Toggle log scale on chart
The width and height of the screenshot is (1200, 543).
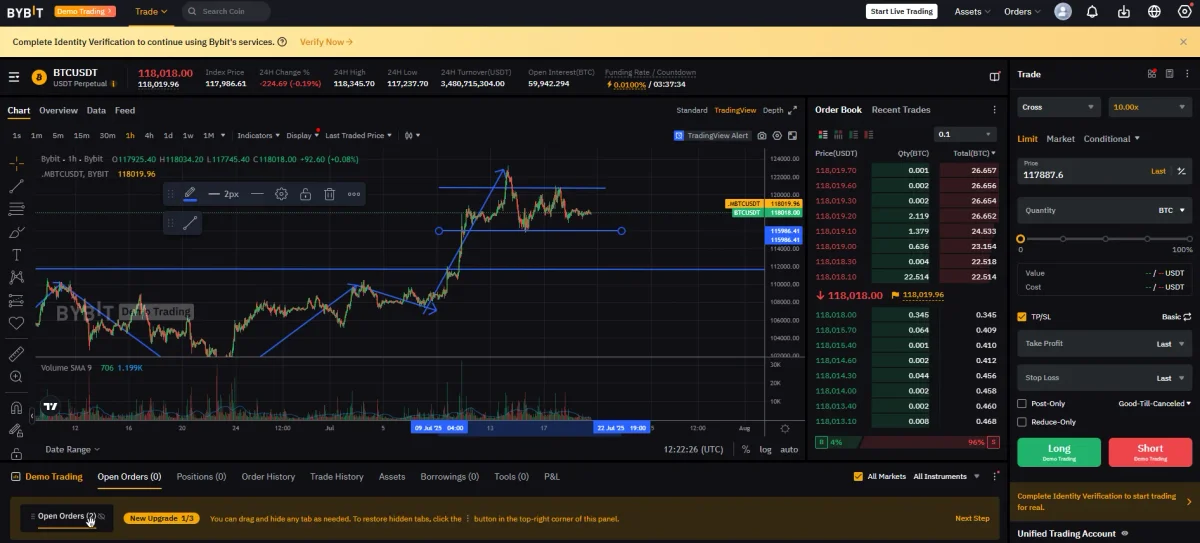point(766,450)
